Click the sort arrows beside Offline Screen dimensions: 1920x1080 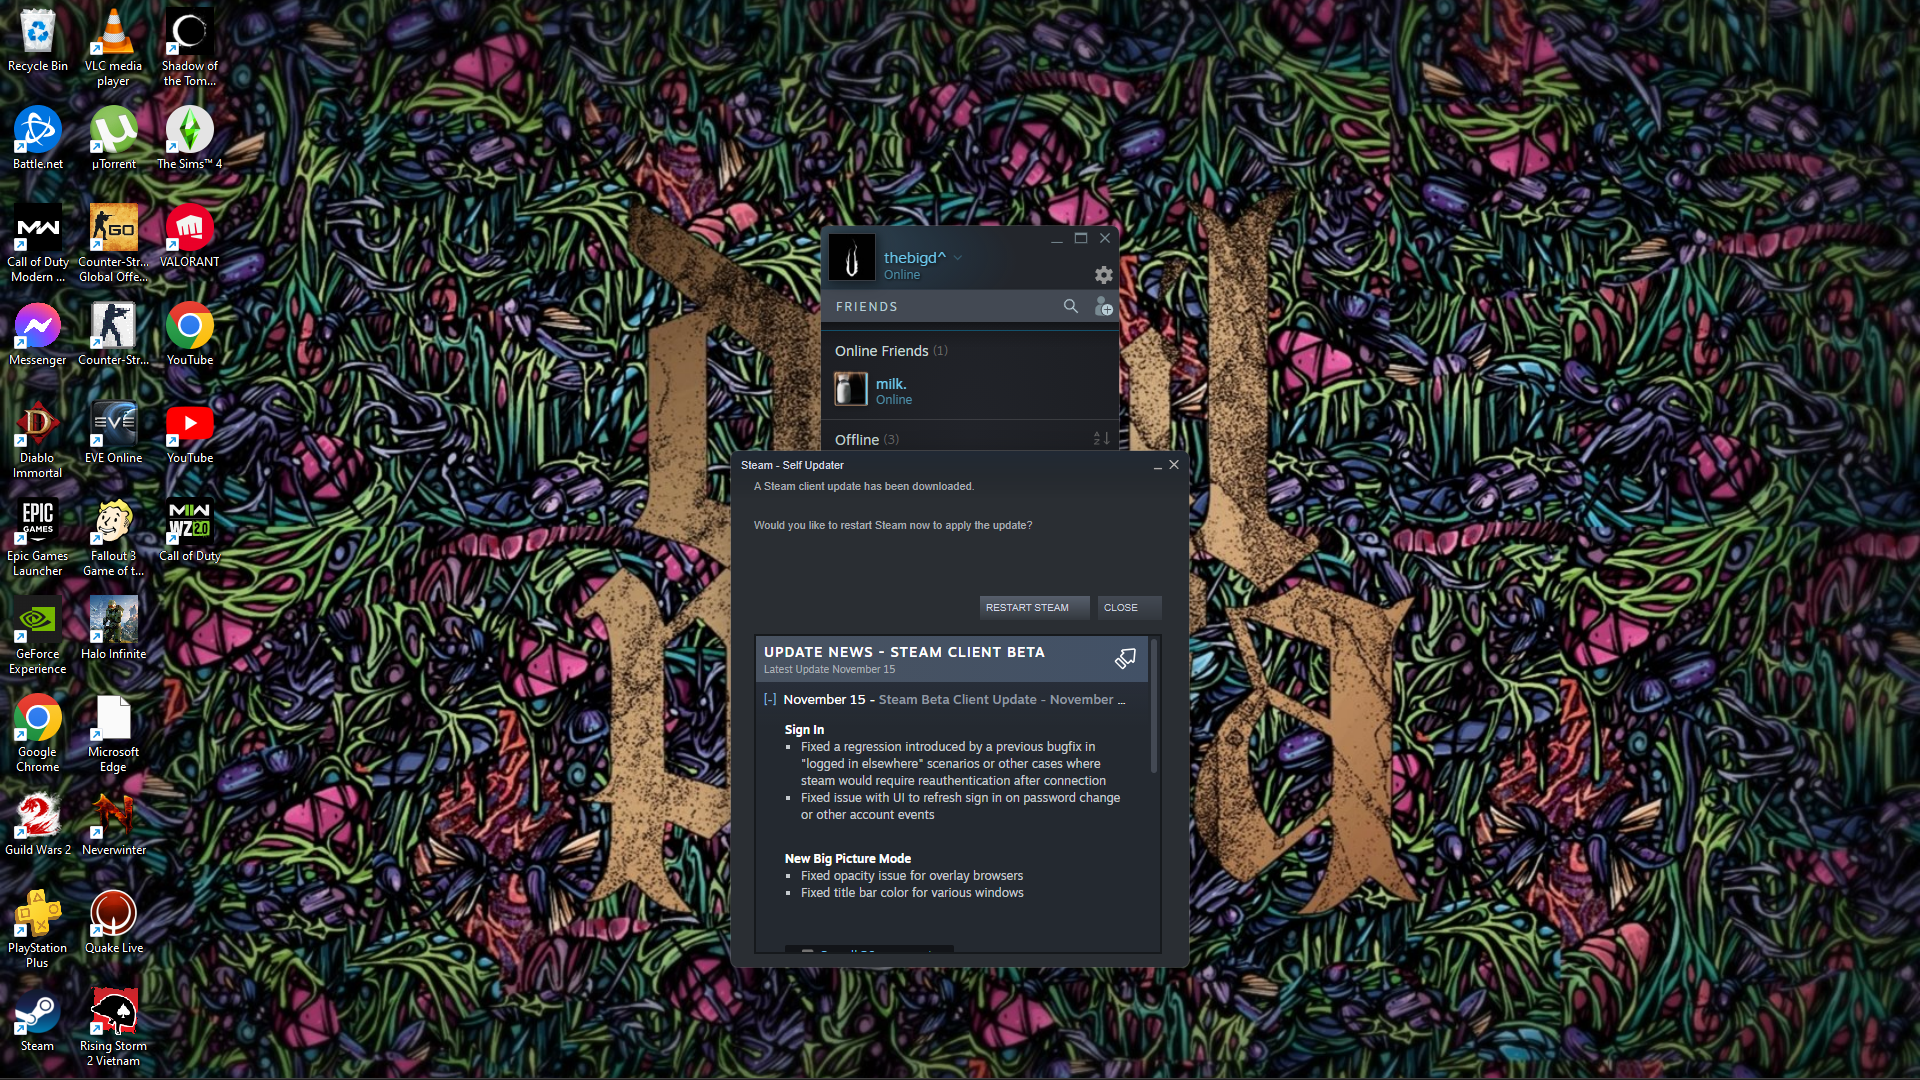pos(1101,439)
